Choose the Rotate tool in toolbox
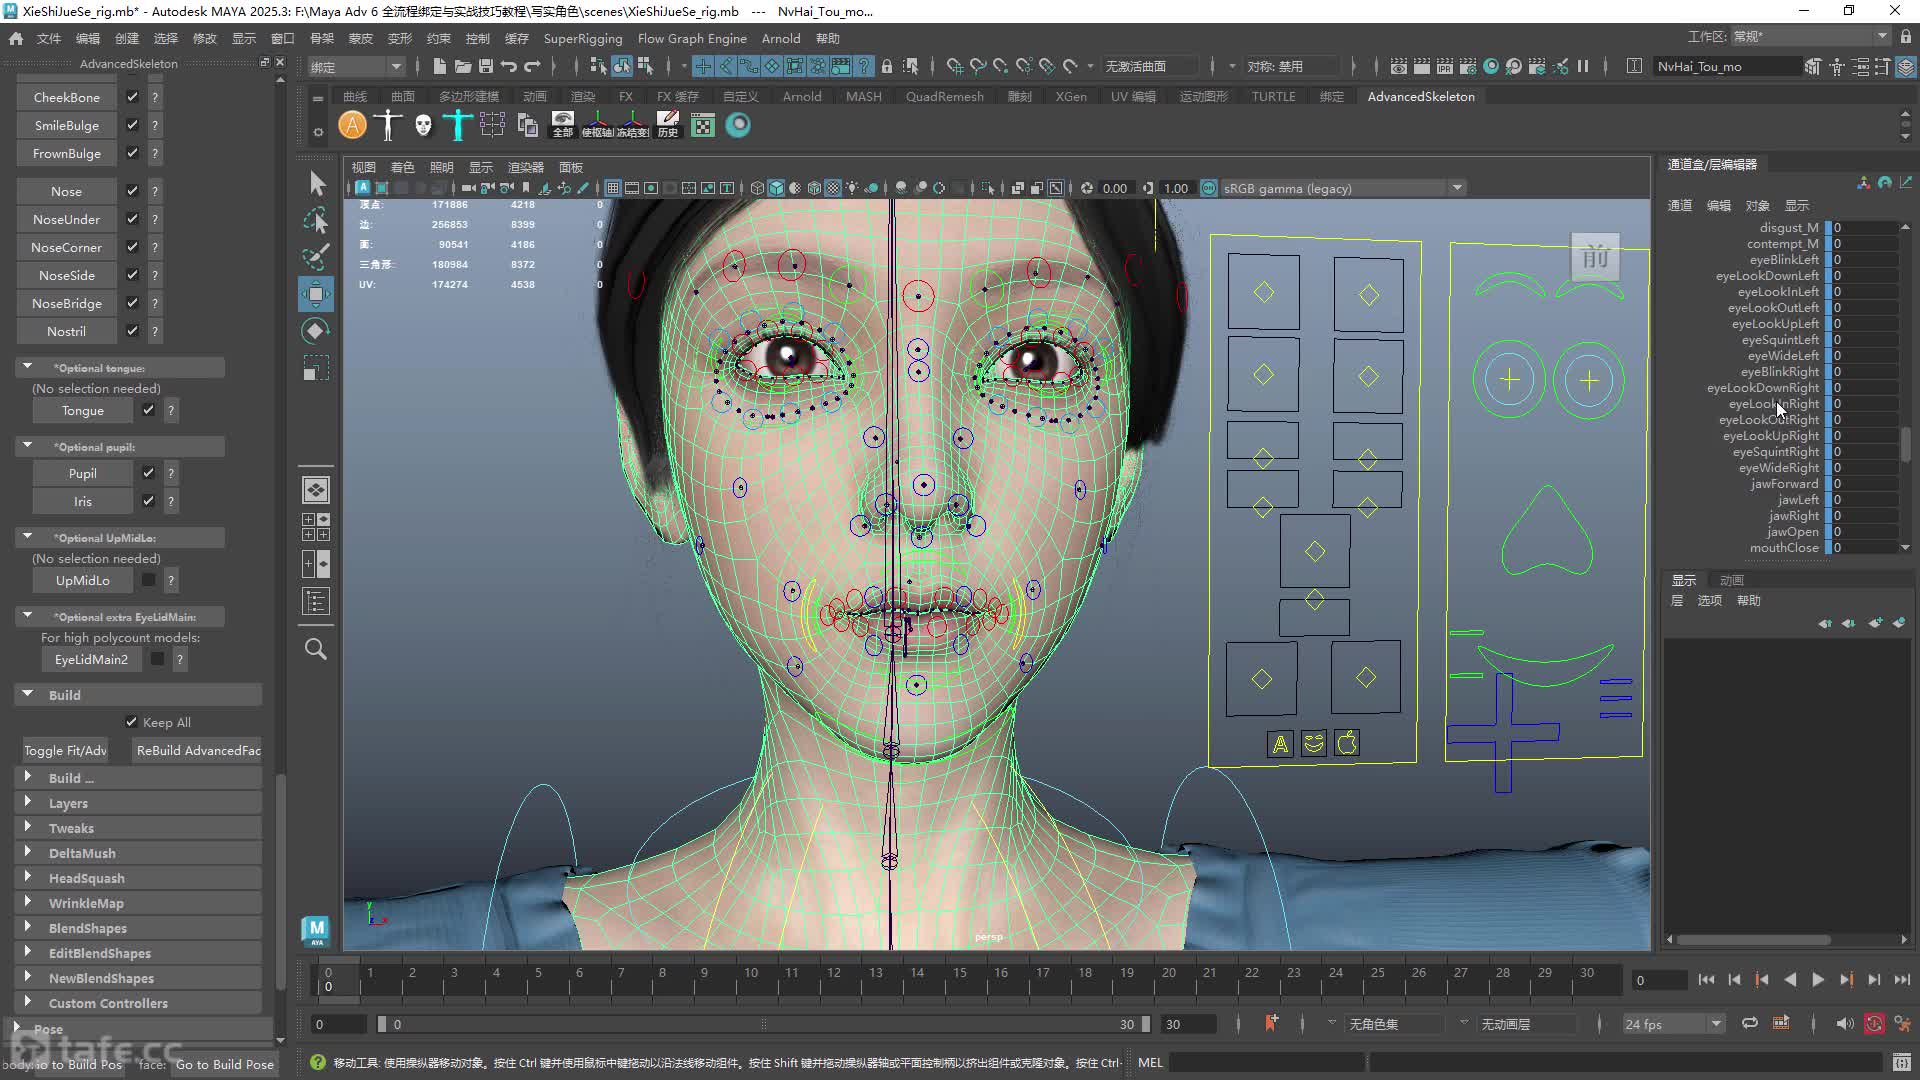Viewport: 1920px width, 1080px height. coord(315,331)
